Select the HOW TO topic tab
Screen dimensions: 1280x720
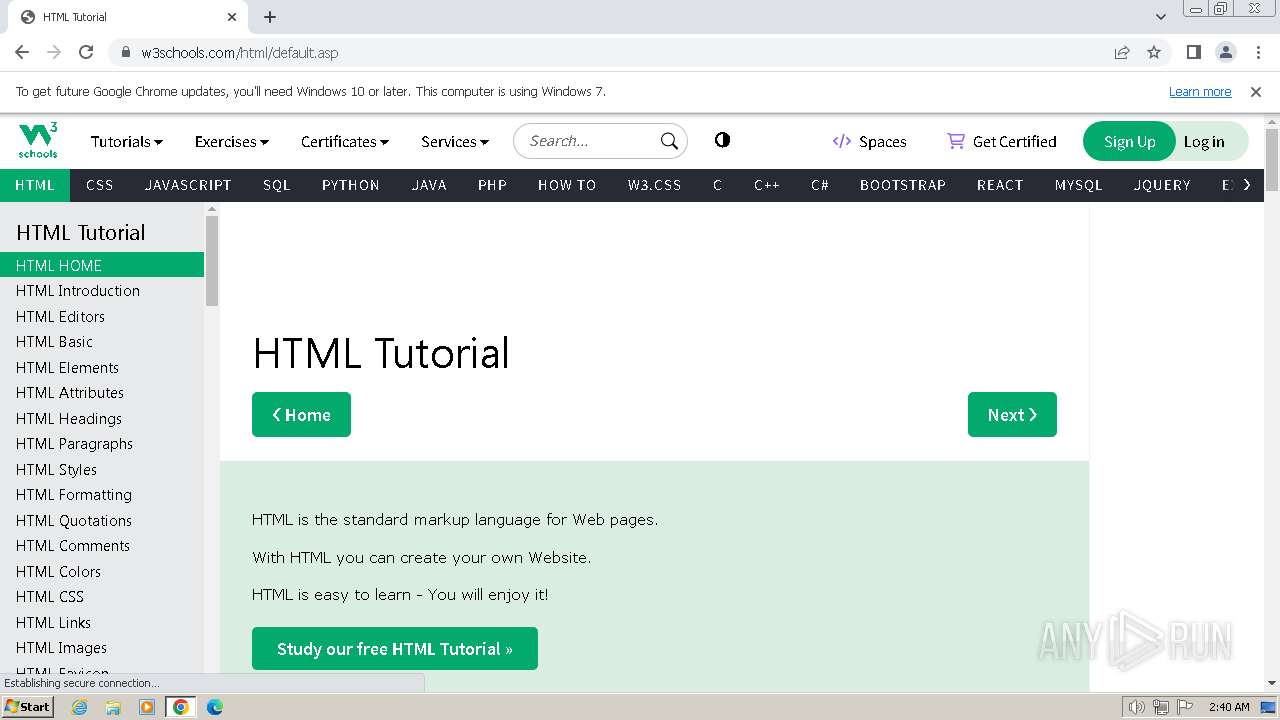(567, 185)
